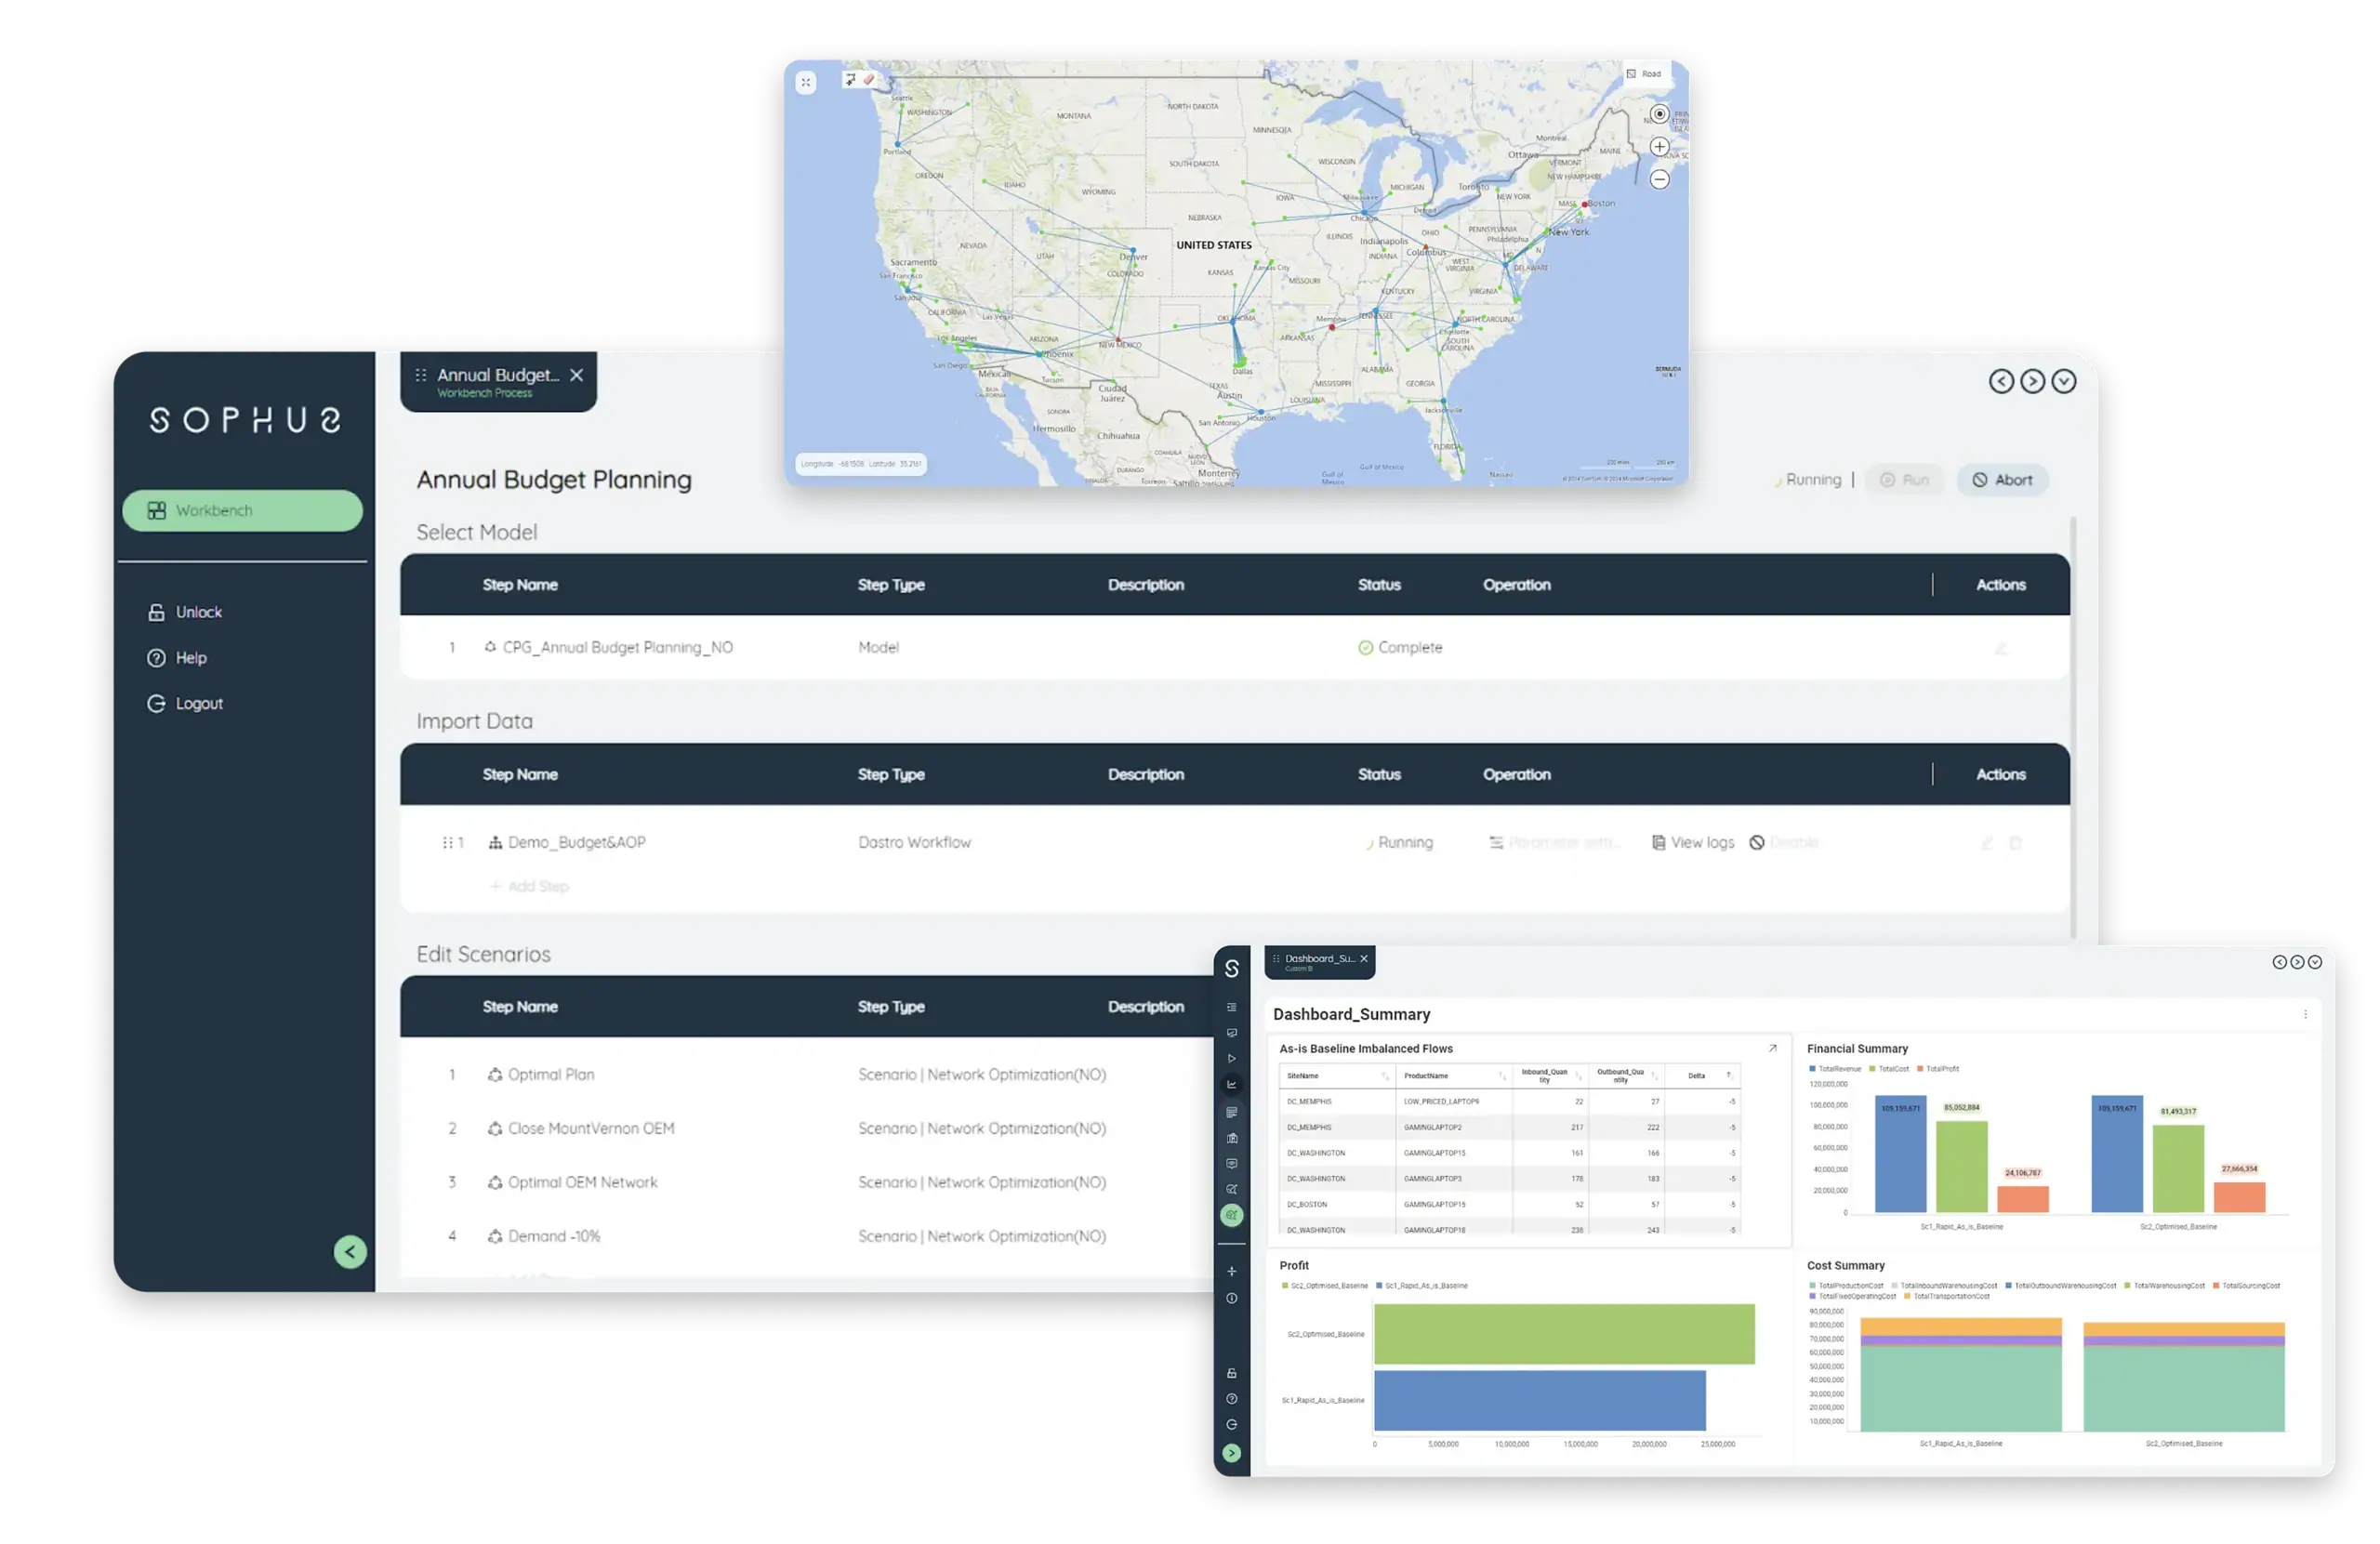The image size is (2380, 1544).
Task: Zoom out on the map with minus
Action: pos(1659,179)
